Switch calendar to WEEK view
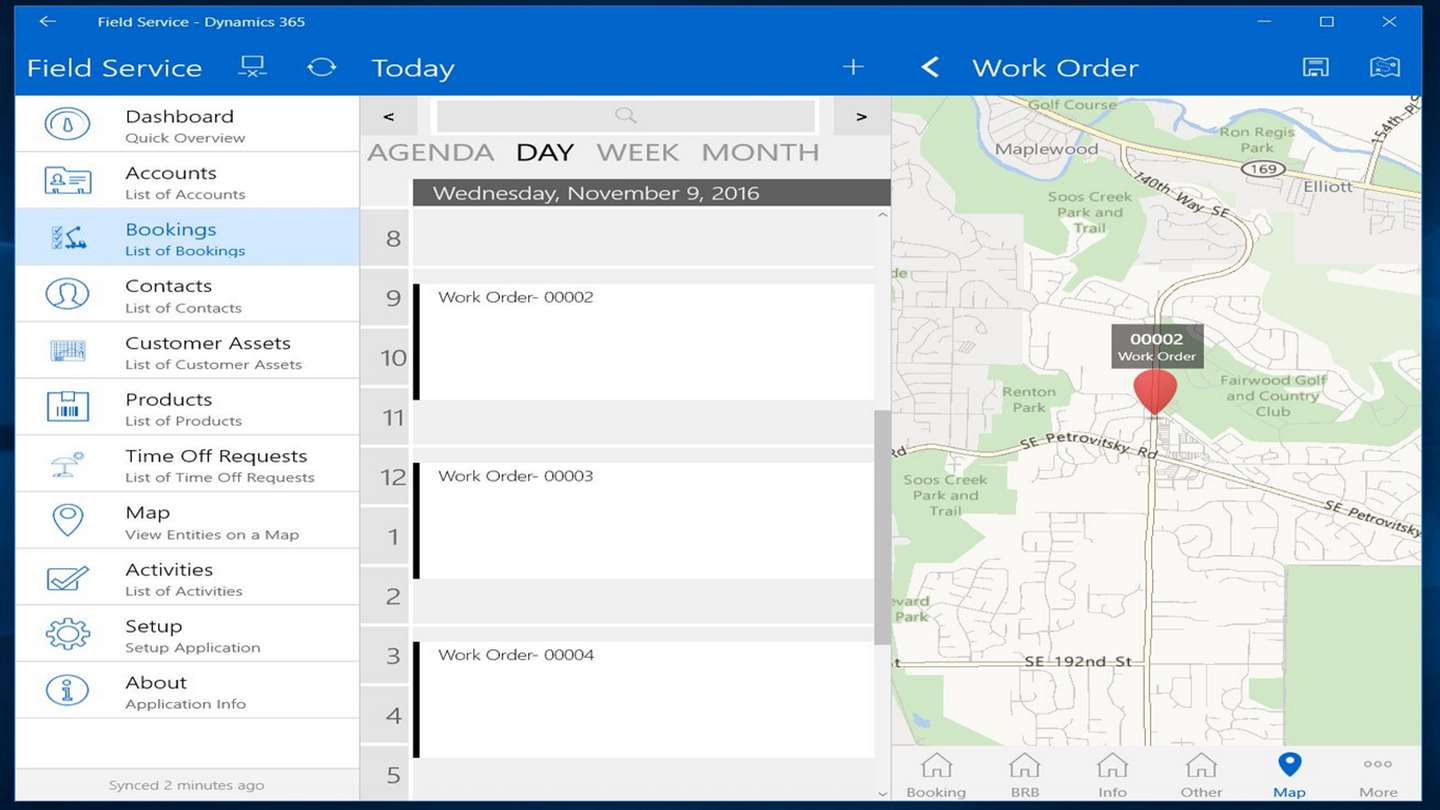This screenshot has width=1440, height=810. coord(638,152)
